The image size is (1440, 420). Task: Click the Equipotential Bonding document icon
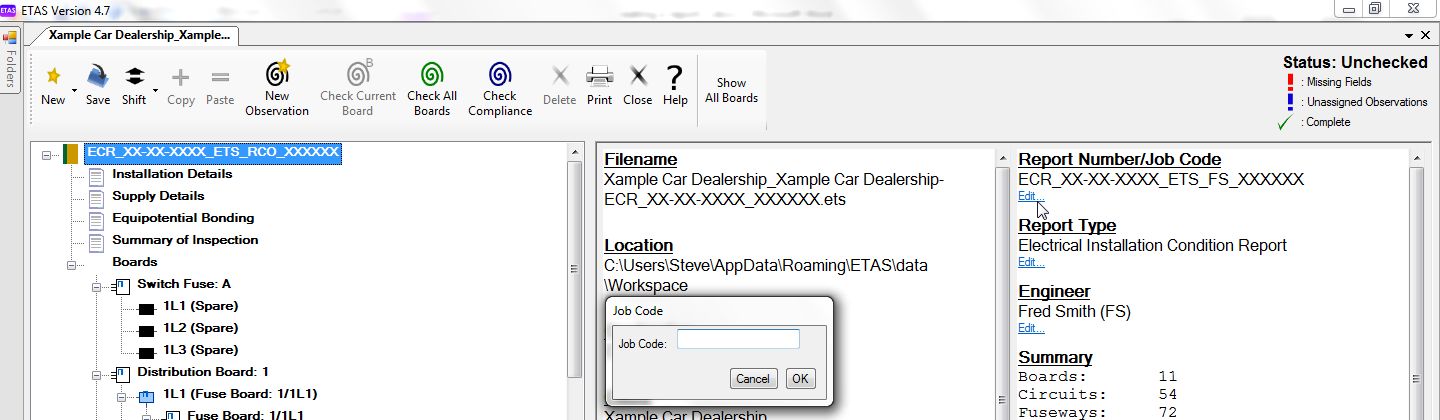point(96,220)
